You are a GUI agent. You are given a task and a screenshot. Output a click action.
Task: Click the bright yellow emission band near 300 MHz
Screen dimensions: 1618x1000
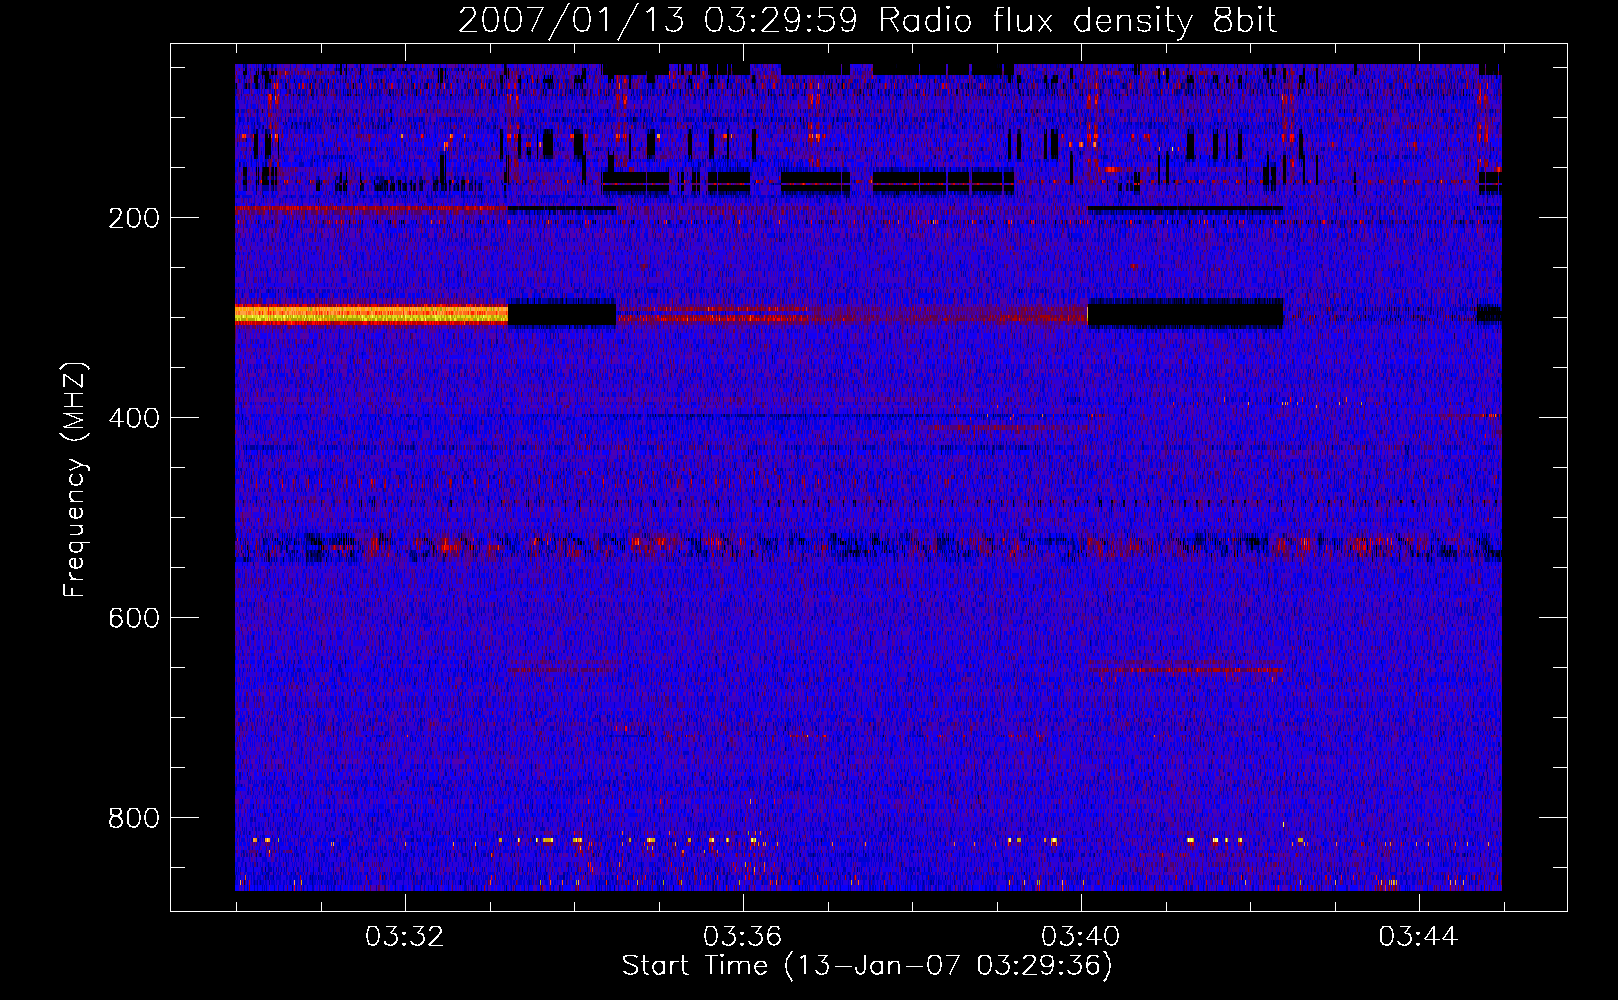[371, 315]
